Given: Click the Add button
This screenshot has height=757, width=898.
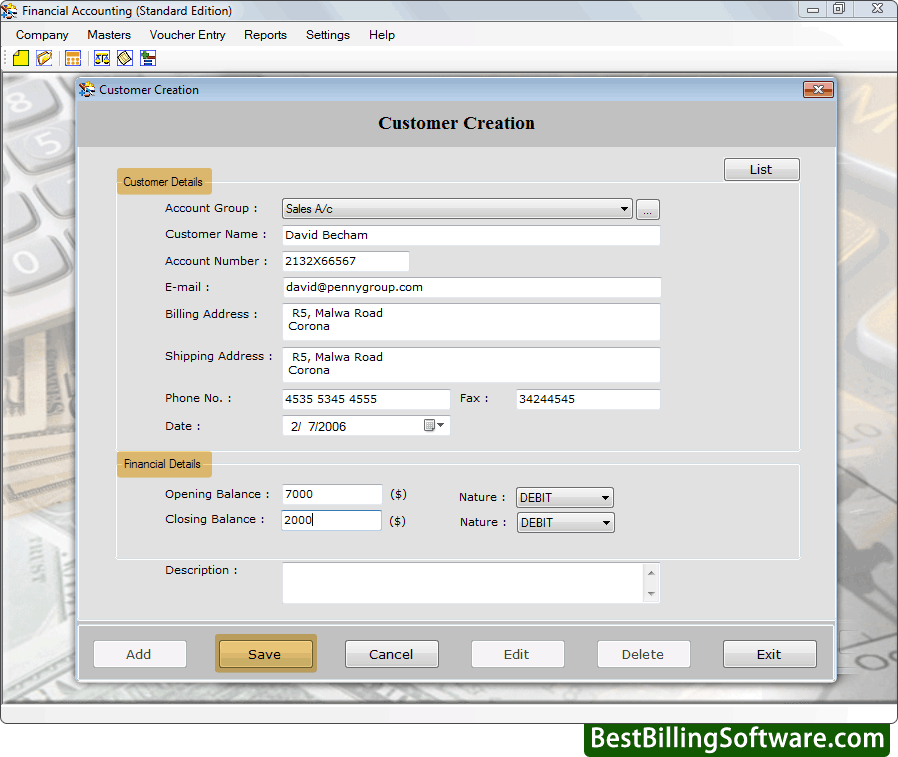Looking at the screenshot, I should pyautogui.click(x=139, y=654).
